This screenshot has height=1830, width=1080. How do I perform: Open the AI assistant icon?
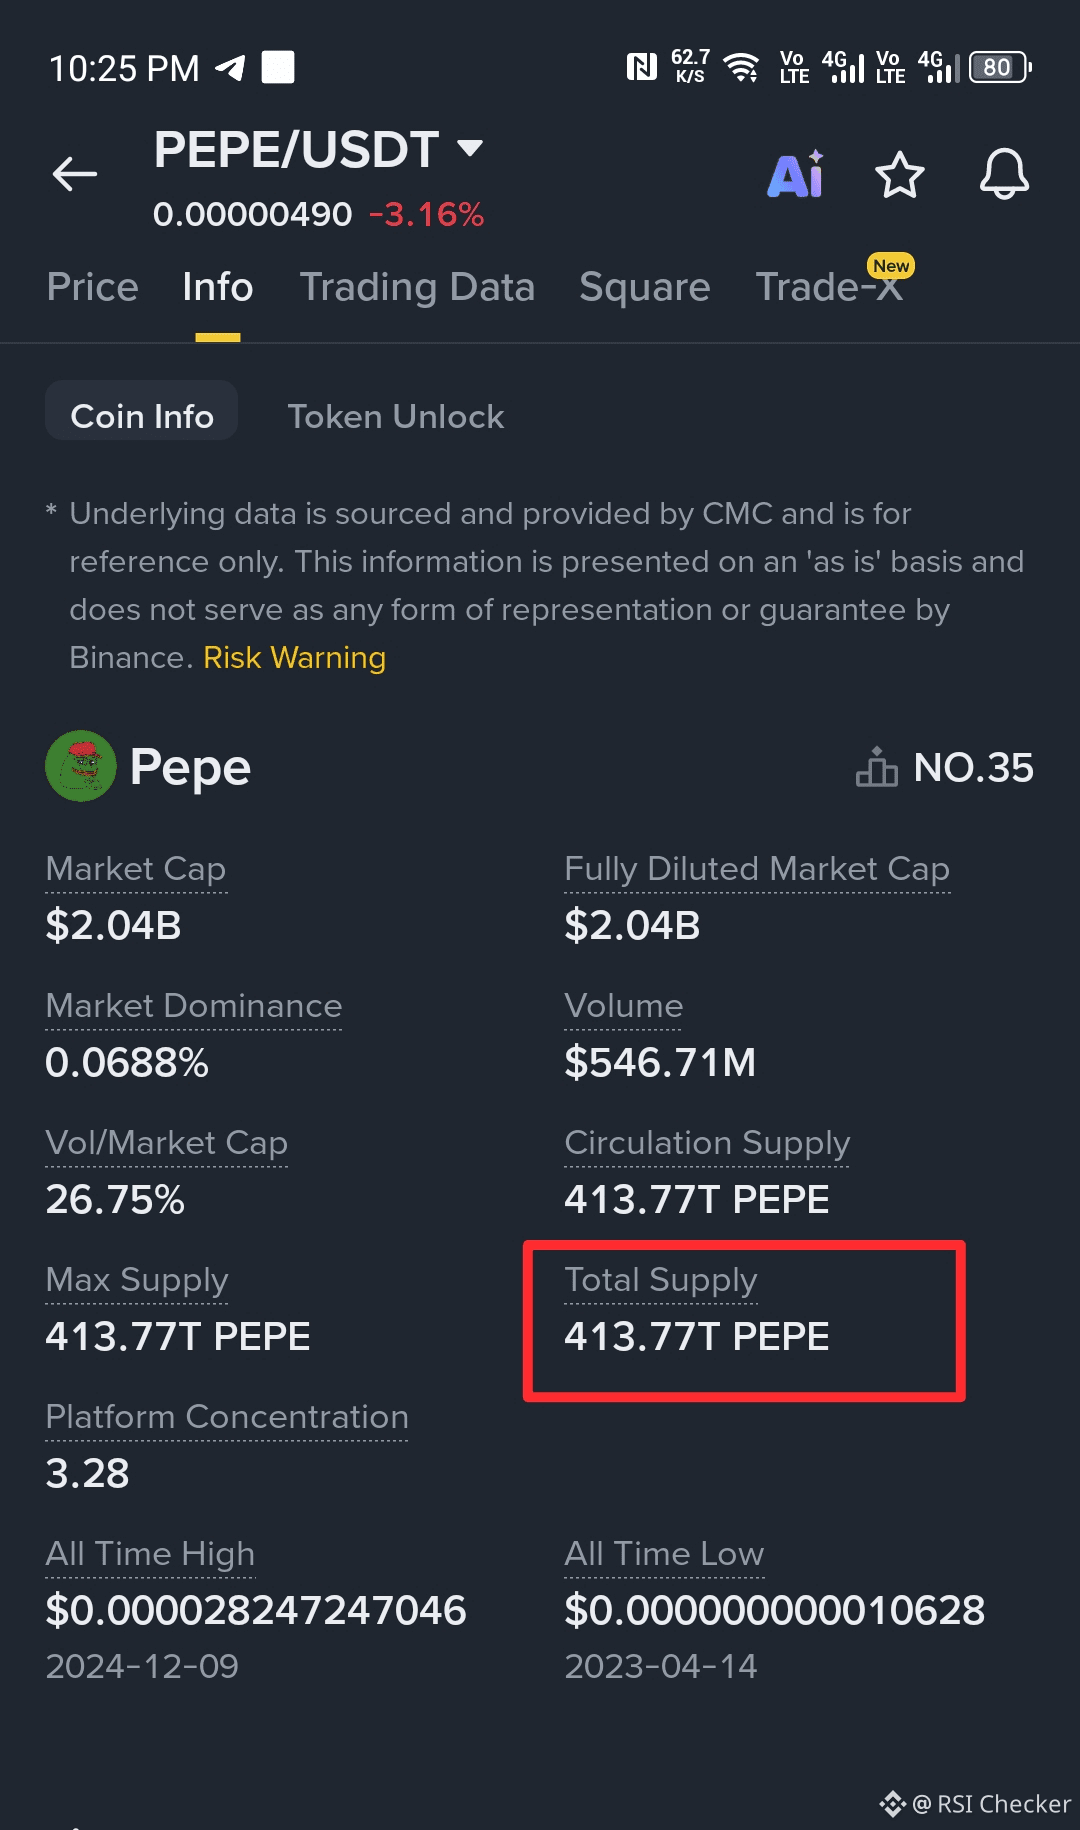[x=796, y=176]
